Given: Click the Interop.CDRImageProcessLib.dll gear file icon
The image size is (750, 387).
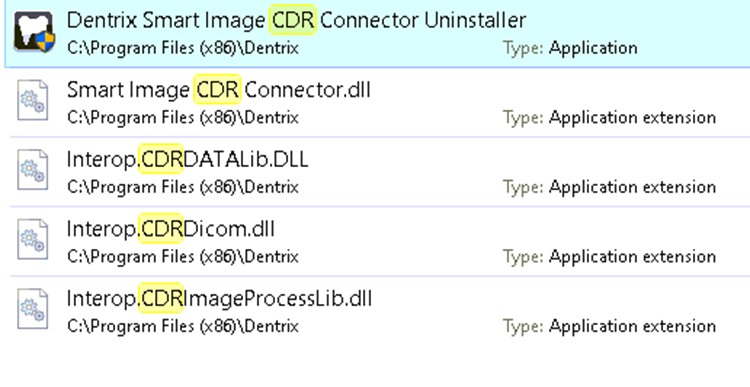Looking at the screenshot, I should [33, 309].
